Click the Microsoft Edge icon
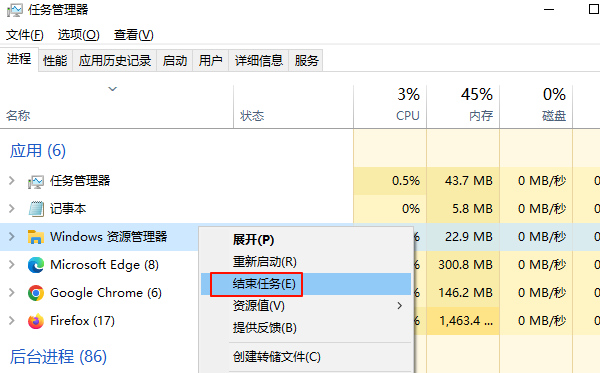 coord(36,265)
